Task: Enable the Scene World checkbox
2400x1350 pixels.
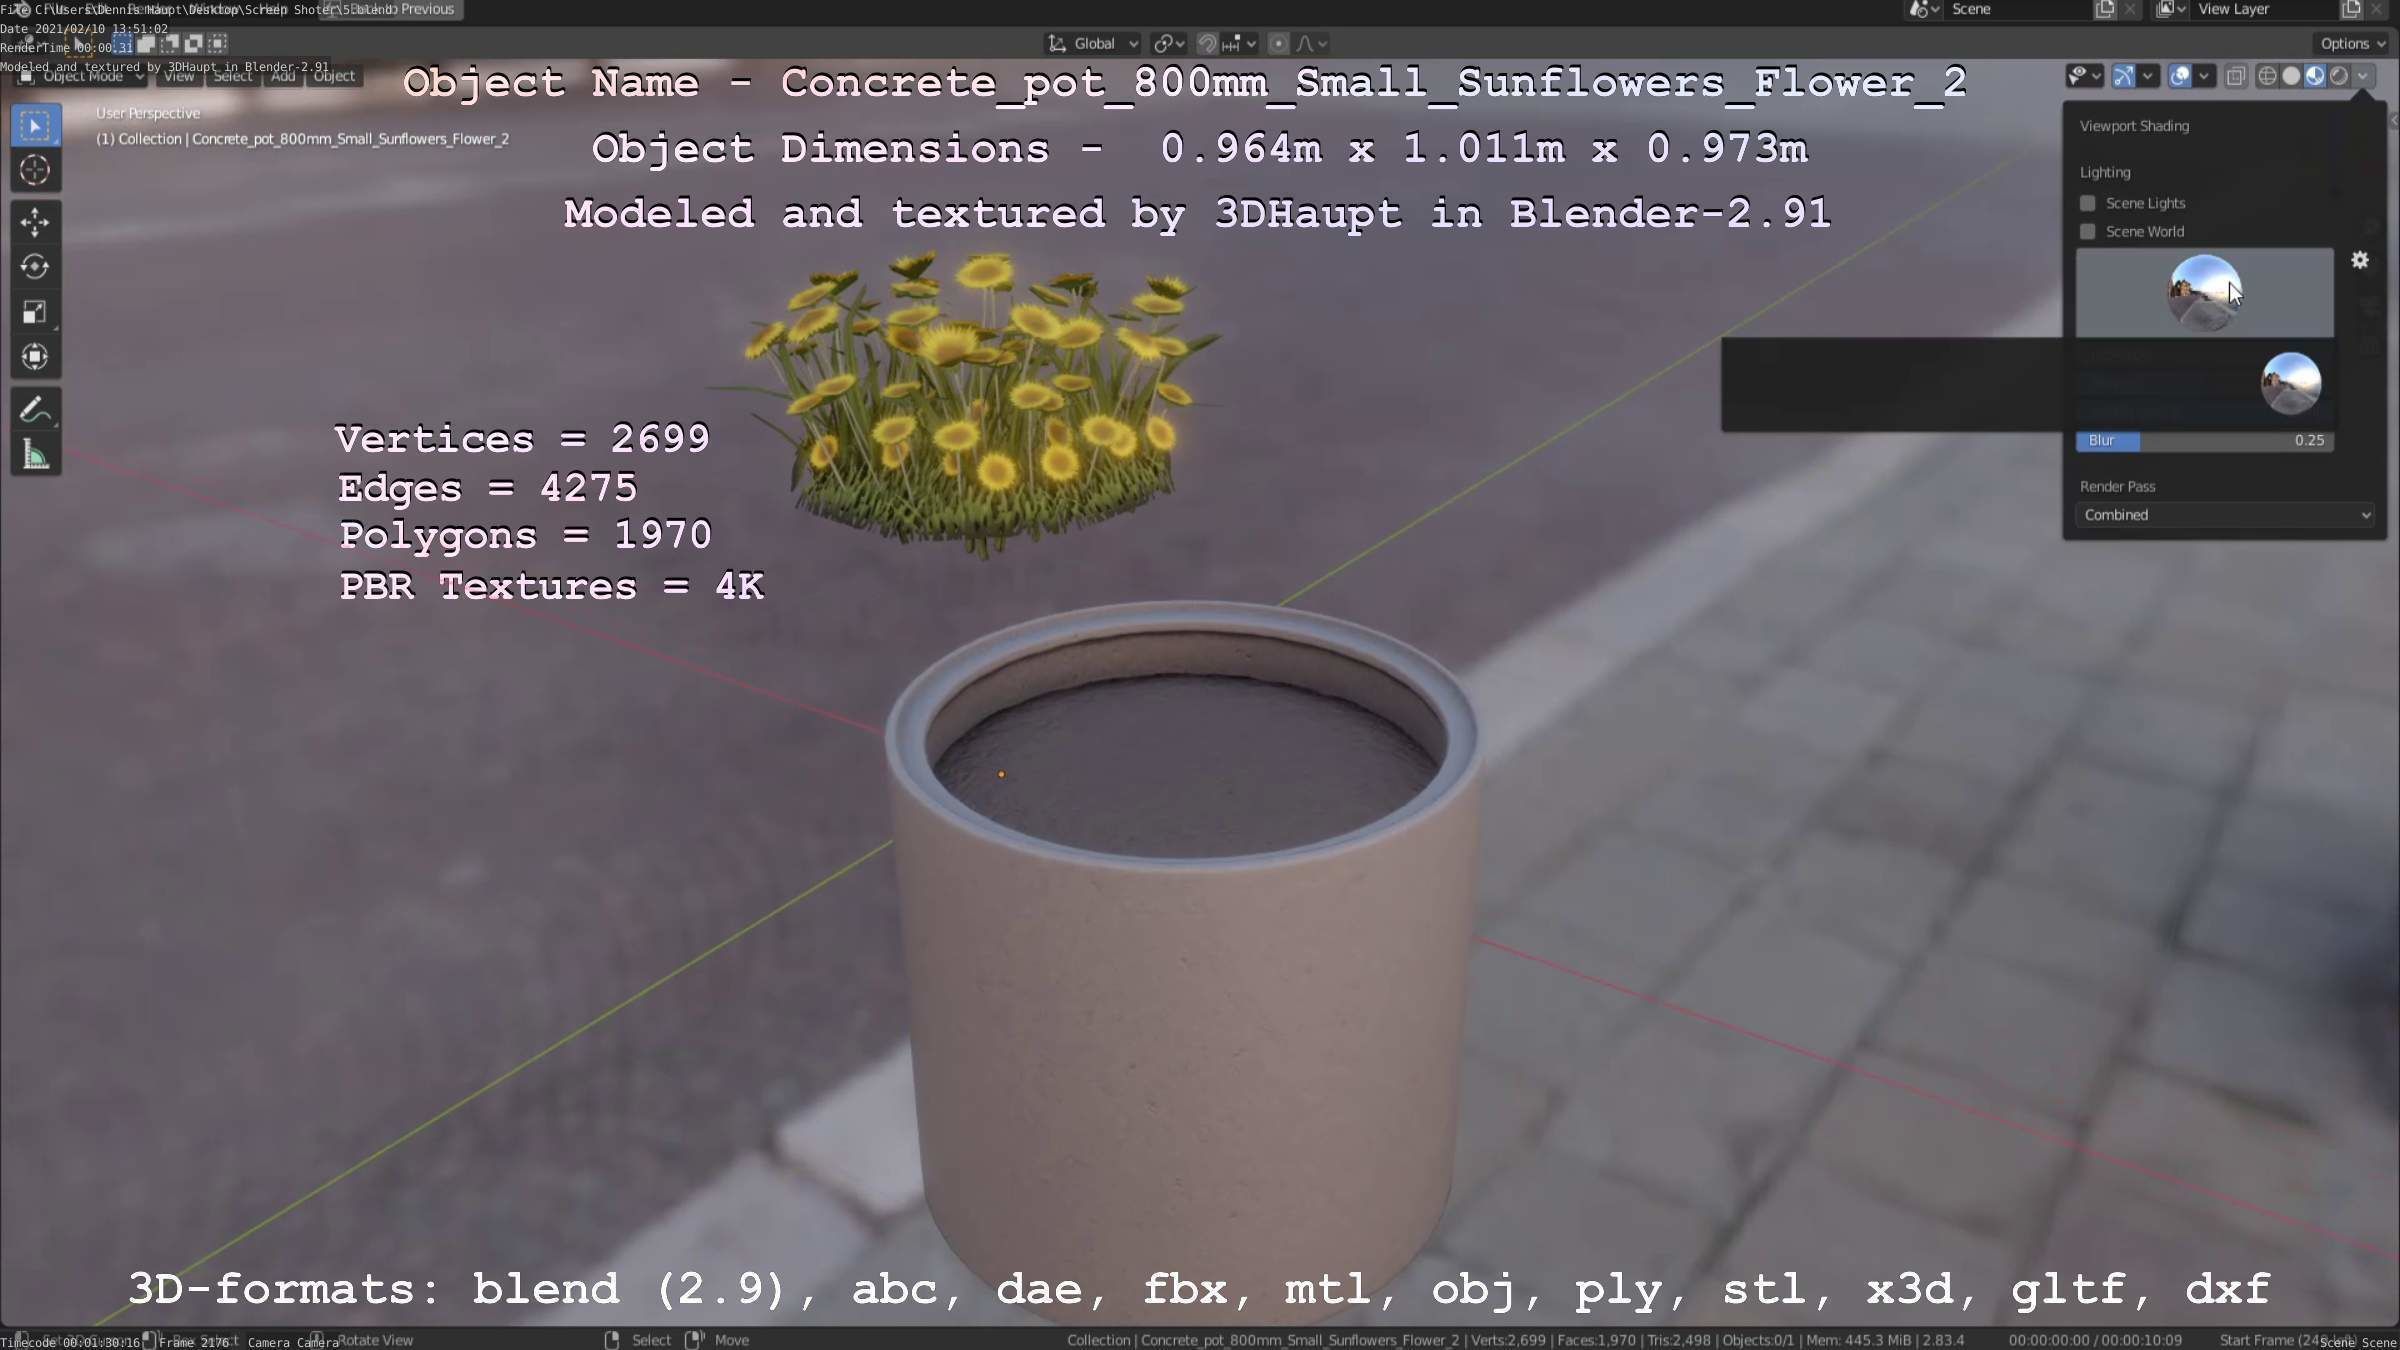Action: [x=2088, y=231]
